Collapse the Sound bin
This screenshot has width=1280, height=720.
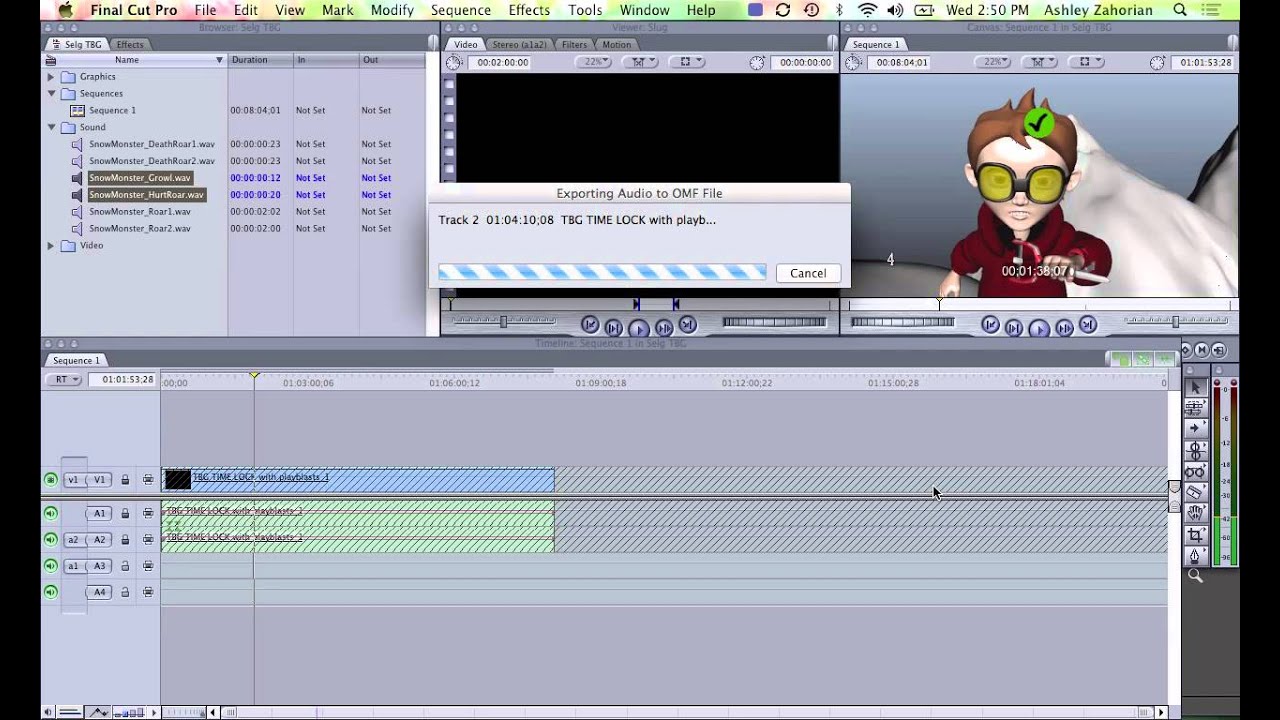point(51,128)
